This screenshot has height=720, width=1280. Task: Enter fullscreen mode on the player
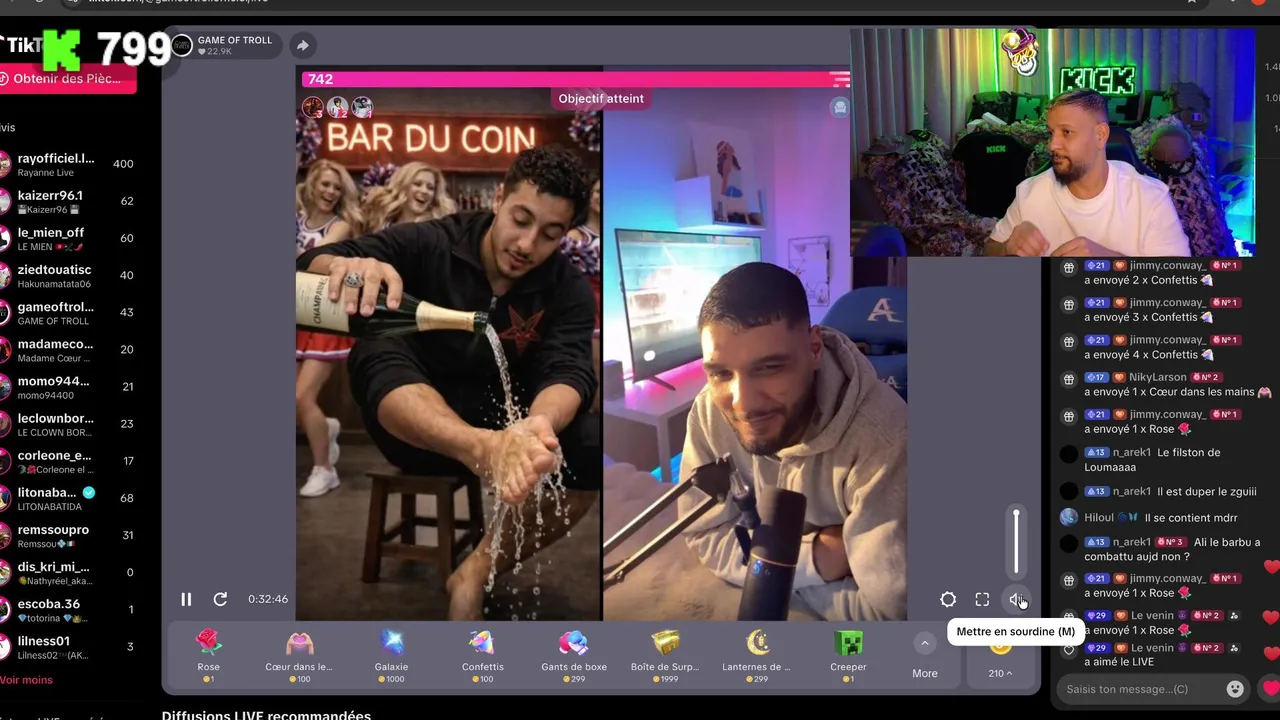tap(982, 599)
